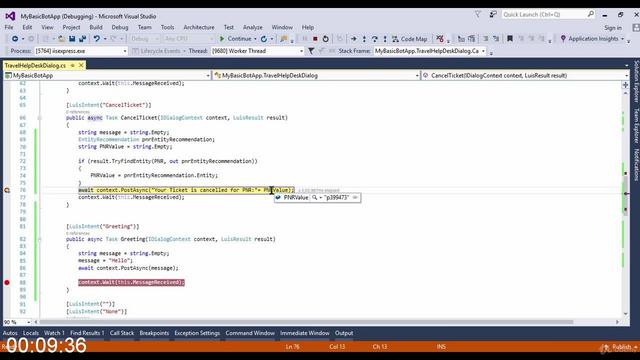Viewport: 640px width, 360px height.
Task: Click the Open File icon
Action: 61,39
